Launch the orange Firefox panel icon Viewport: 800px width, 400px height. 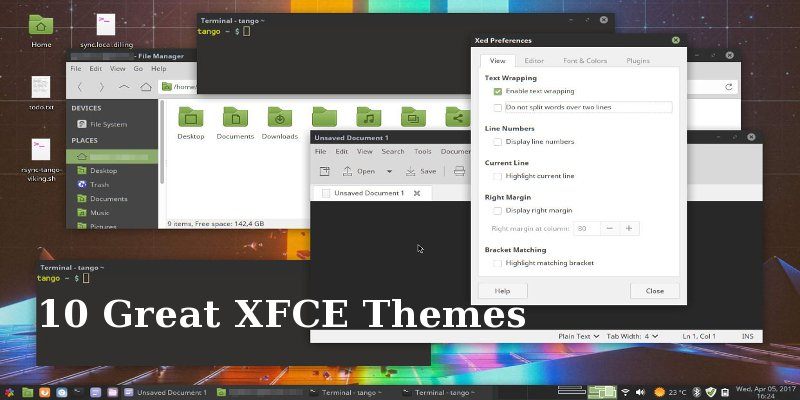44,392
